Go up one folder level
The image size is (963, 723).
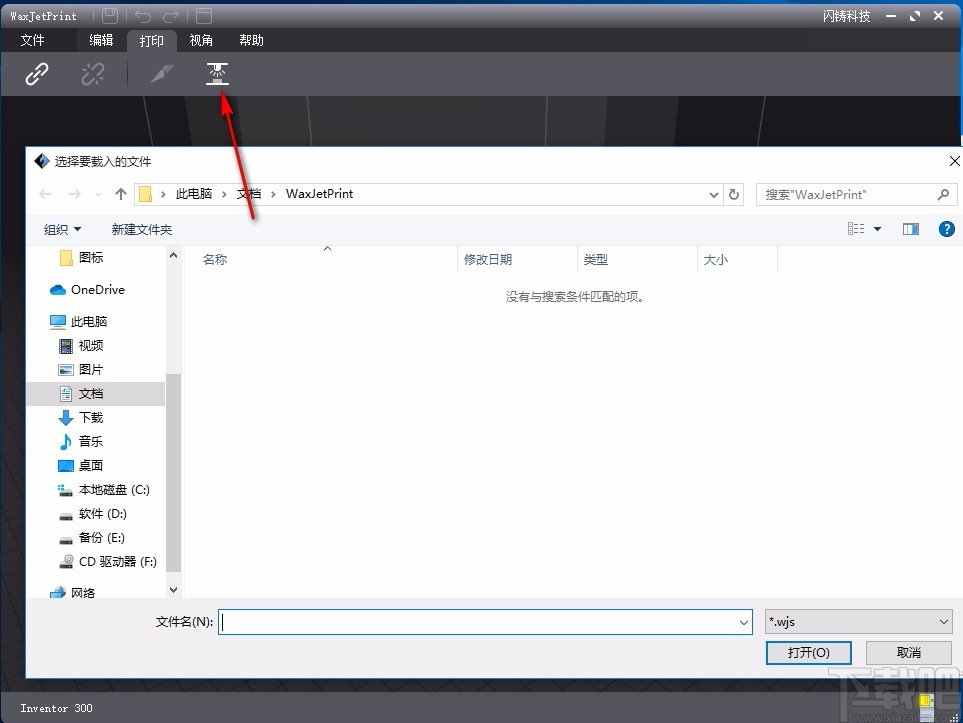point(121,194)
